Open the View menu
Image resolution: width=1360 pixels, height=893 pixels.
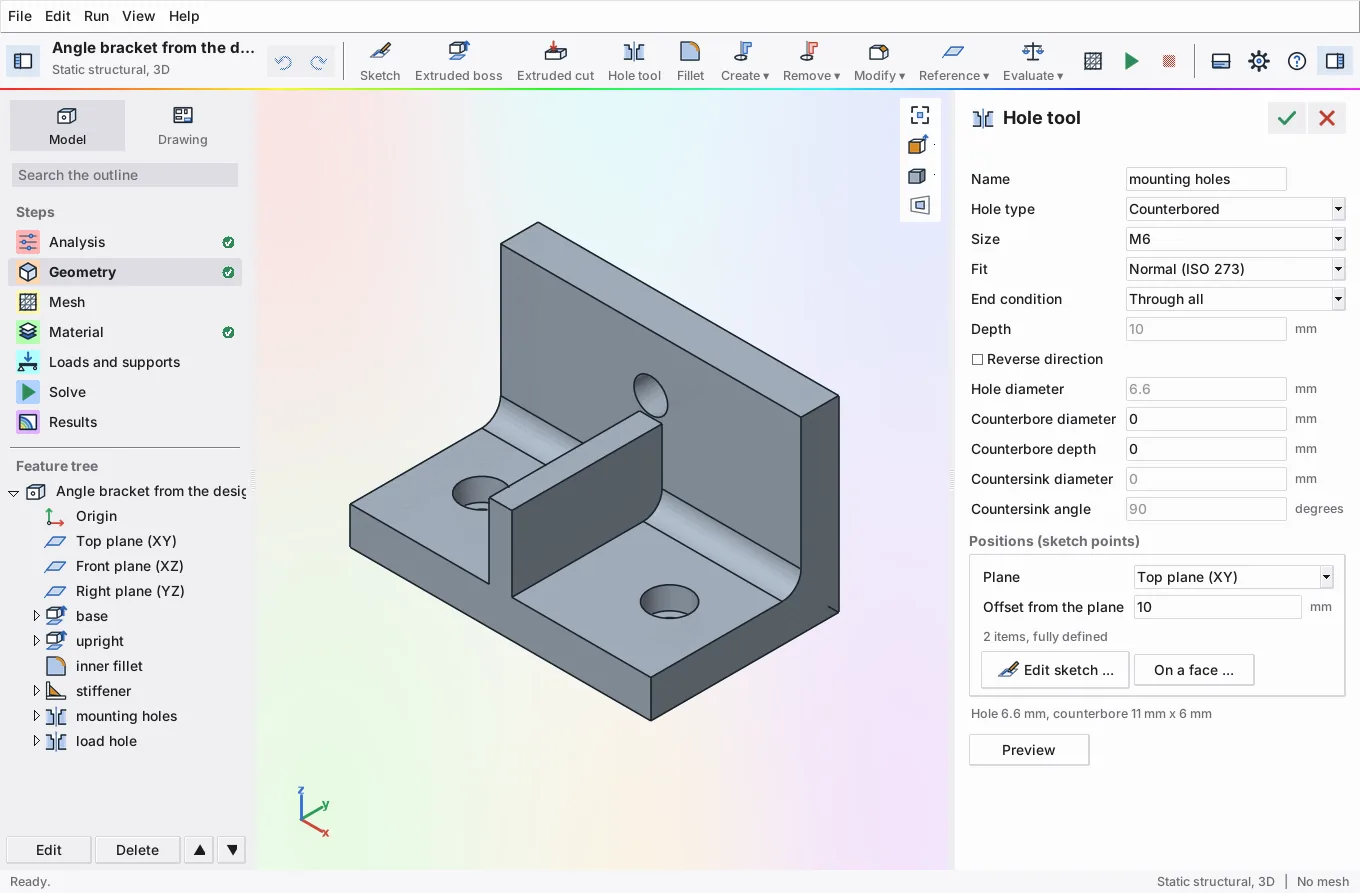[138, 16]
